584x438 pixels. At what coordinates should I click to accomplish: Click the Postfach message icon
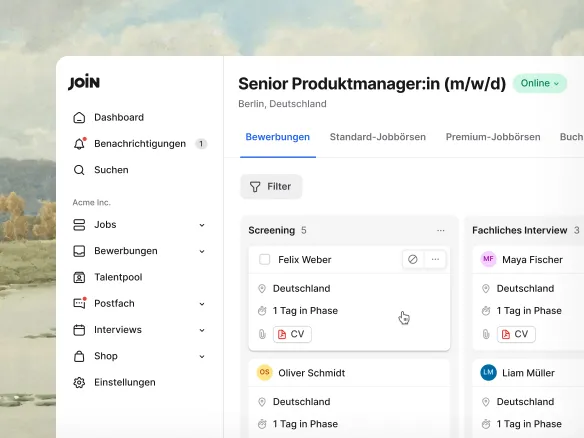[79, 303]
